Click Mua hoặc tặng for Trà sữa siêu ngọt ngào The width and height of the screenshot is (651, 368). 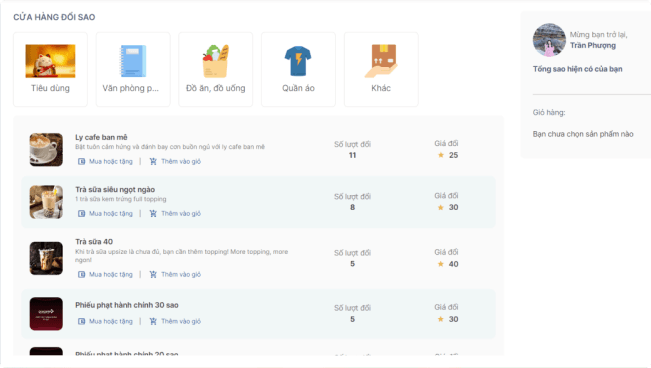pos(111,213)
